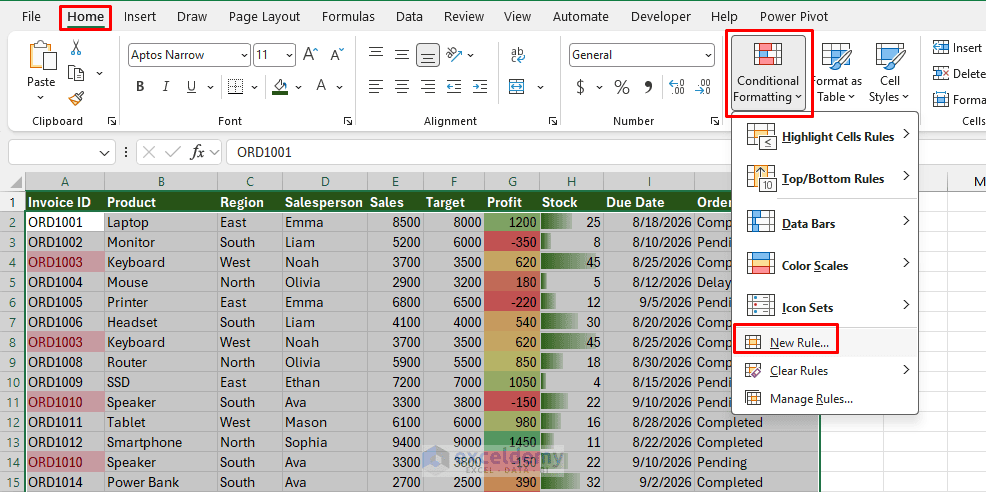Open the Alignment settings dialog launcher
Viewport: 986px width, 492px height.
tap(553, 121)
